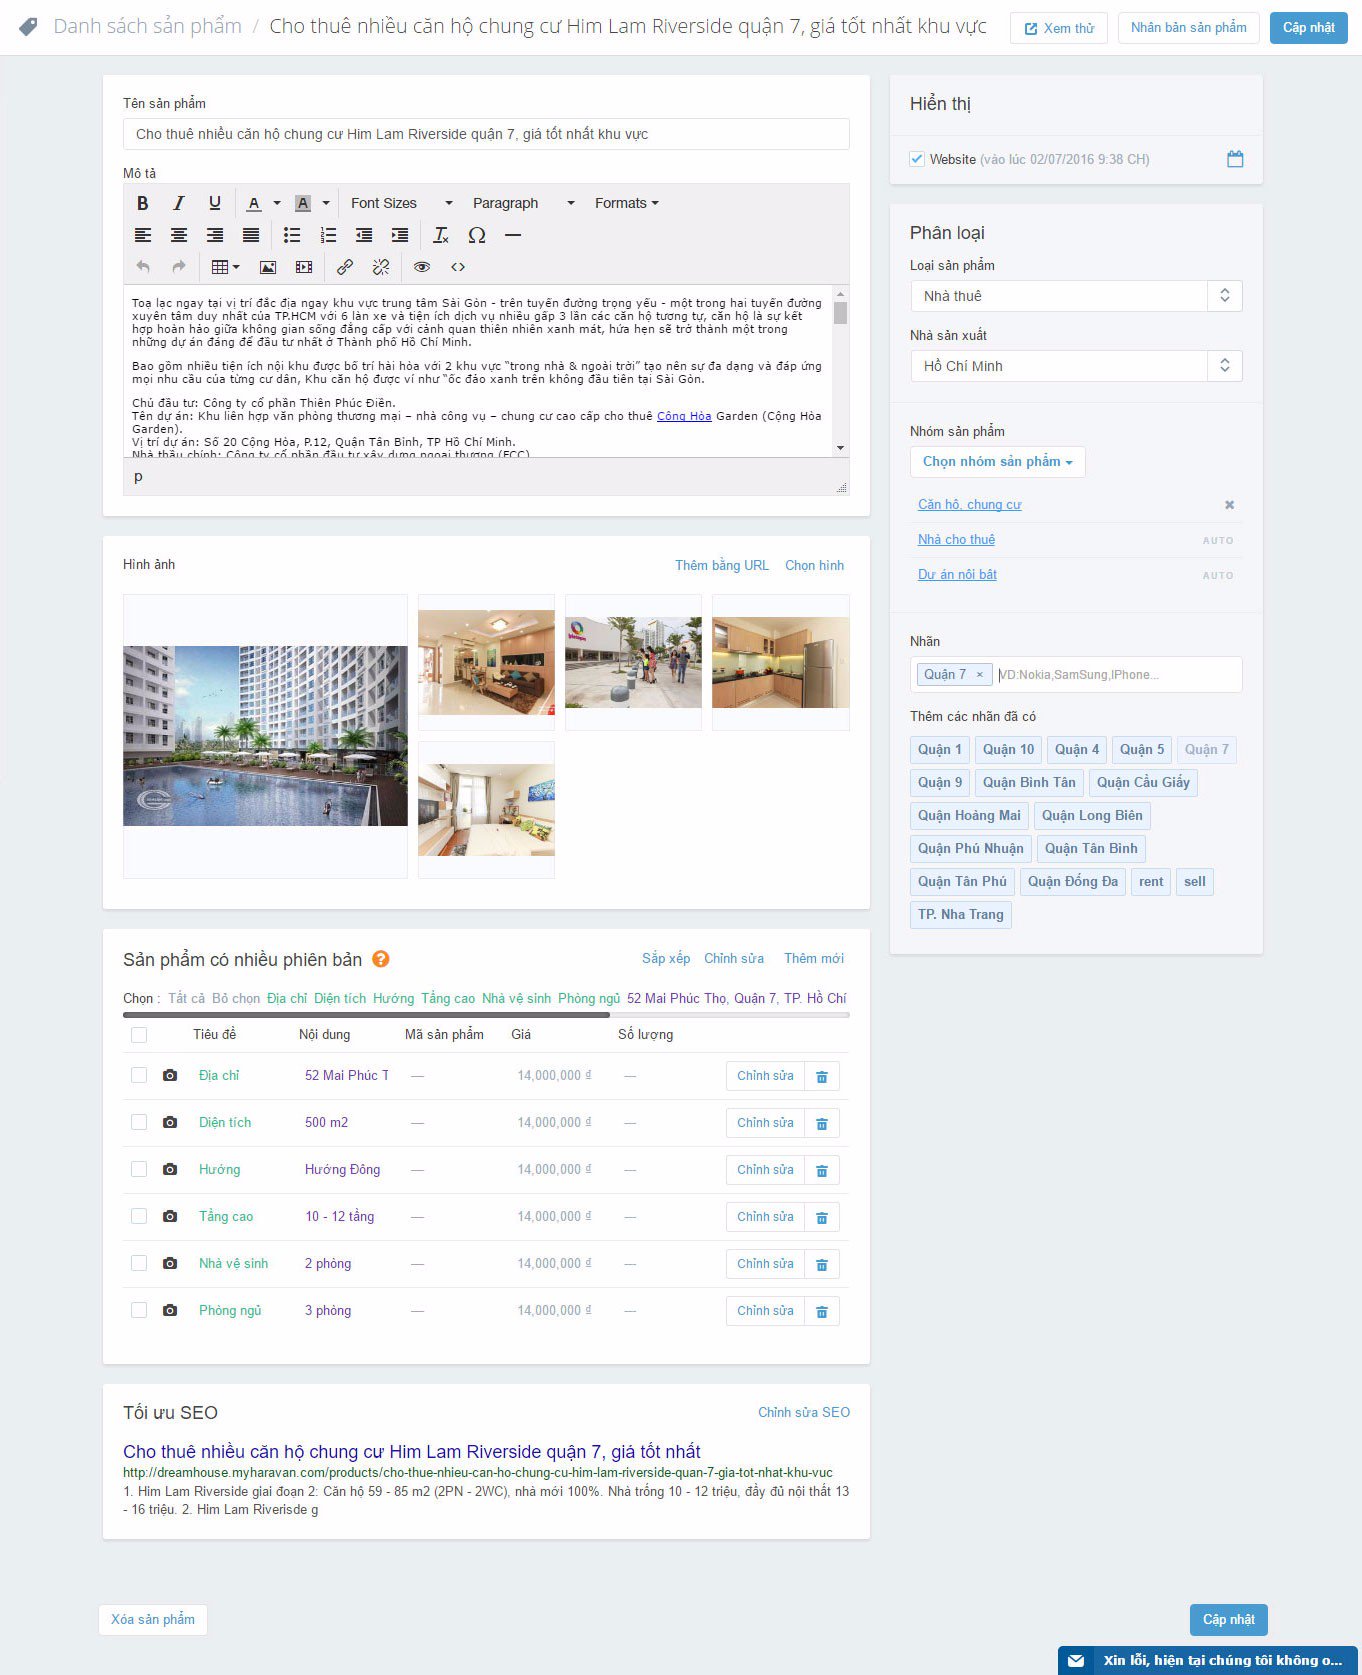The image size is (1362, 1675).
Task: Filter variants by Phòng ngủ option
Action: 589,998
